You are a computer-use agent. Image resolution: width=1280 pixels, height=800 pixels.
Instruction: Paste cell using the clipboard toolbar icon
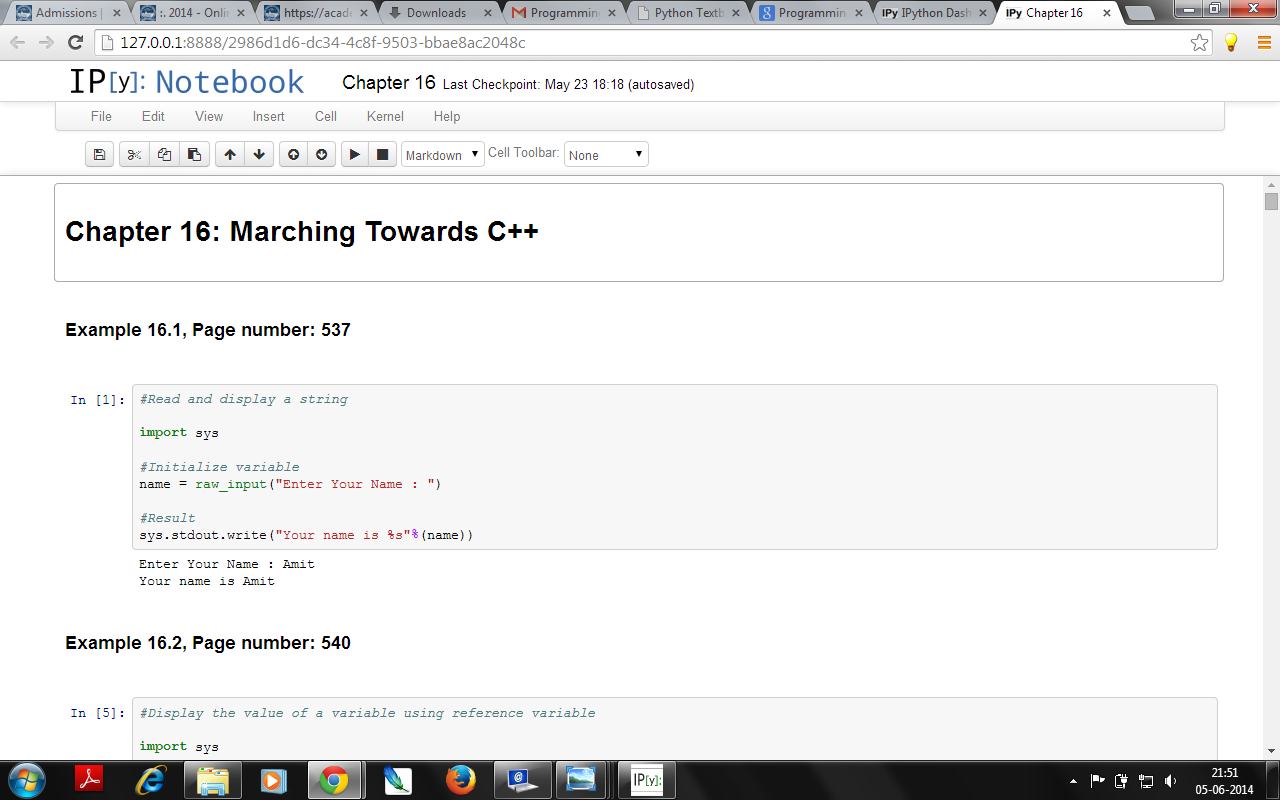pos(194,155)
